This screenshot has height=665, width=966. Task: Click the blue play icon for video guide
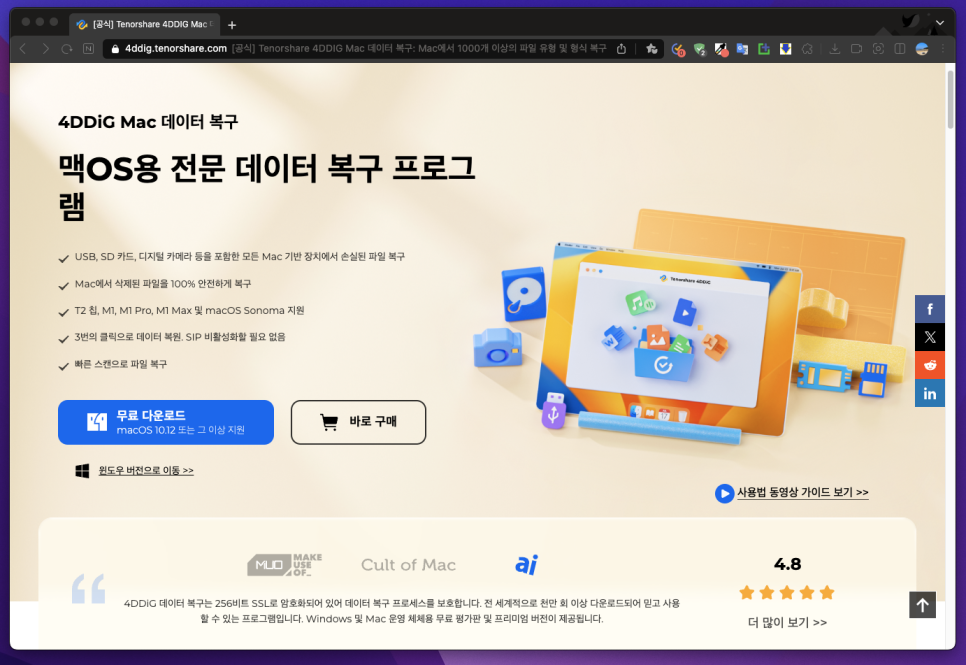click(724, 494)
